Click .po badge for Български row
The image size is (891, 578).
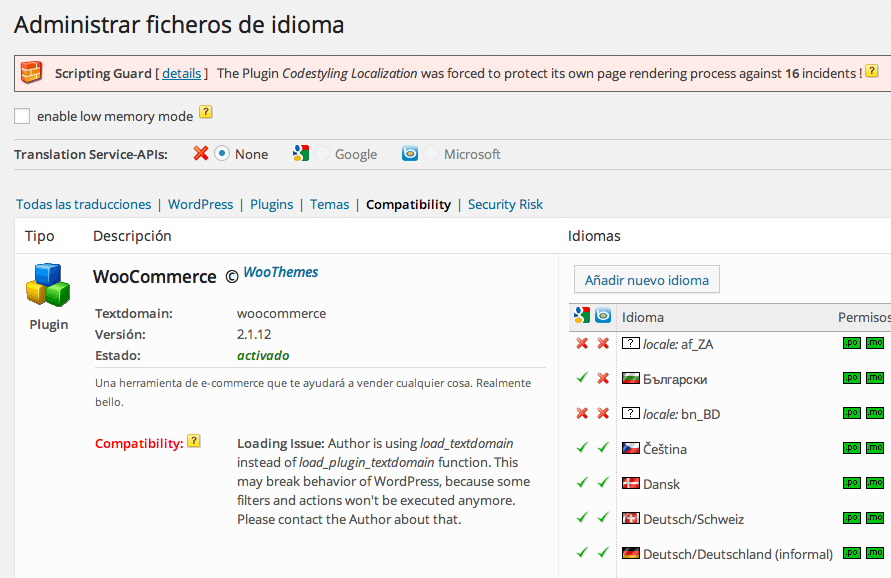coord(852,378)
